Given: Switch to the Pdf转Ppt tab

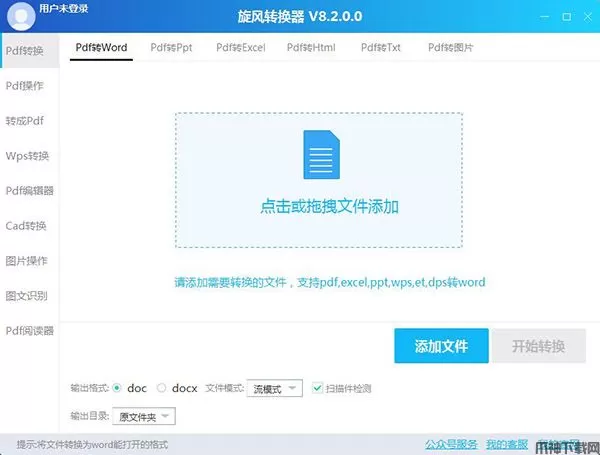Looking at the screenshot, I should 171,47.
